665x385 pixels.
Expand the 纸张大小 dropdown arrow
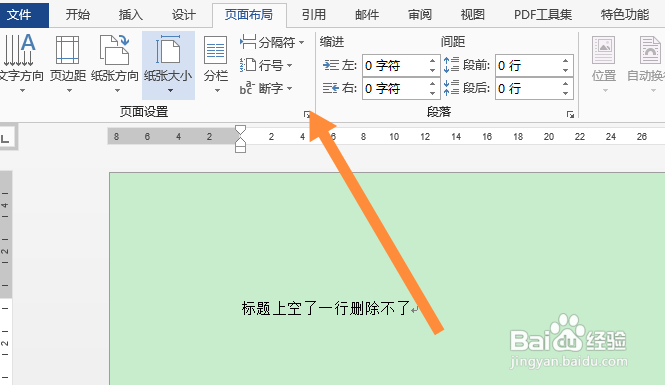pyautogui.click(x=170, y=91)
